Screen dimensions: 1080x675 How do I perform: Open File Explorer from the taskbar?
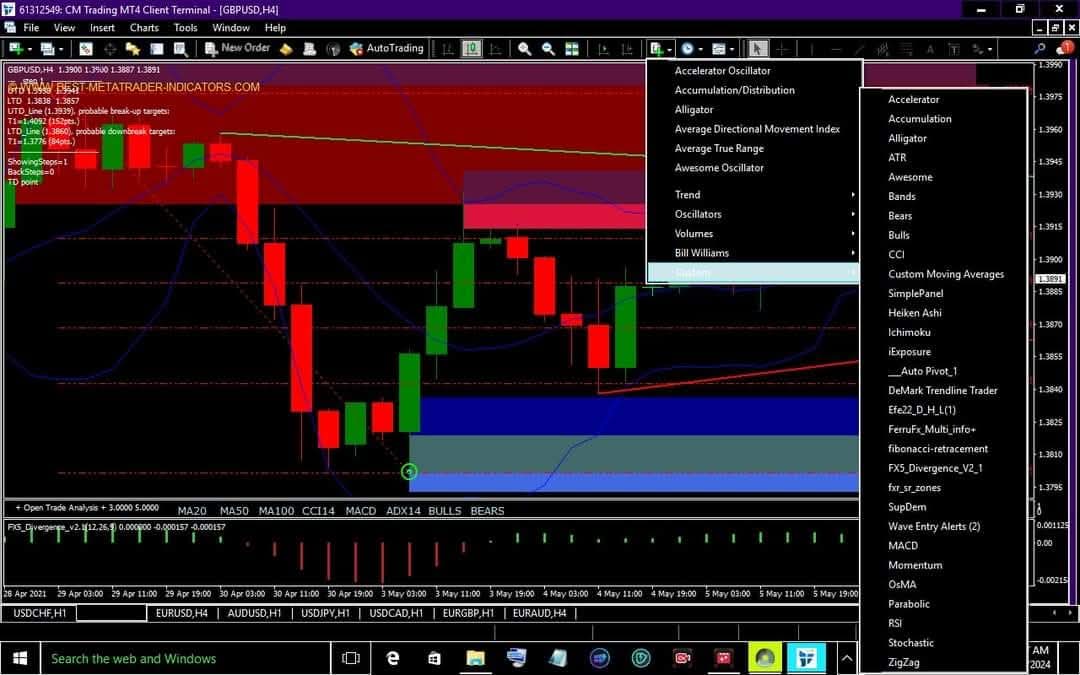click(475, 658)
